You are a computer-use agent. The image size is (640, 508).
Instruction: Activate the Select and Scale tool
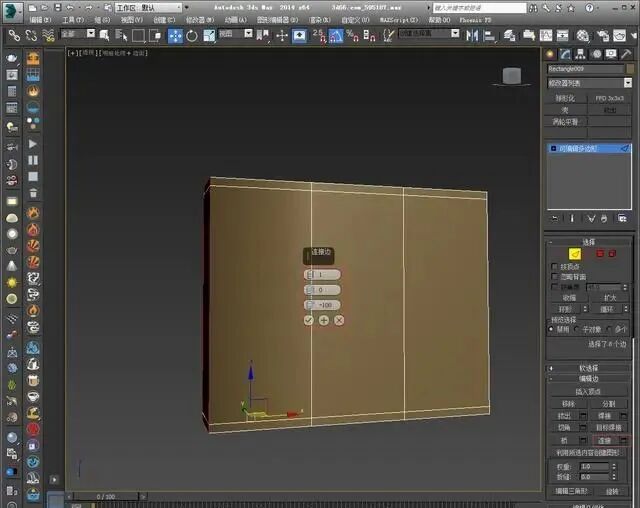point(209,36)
